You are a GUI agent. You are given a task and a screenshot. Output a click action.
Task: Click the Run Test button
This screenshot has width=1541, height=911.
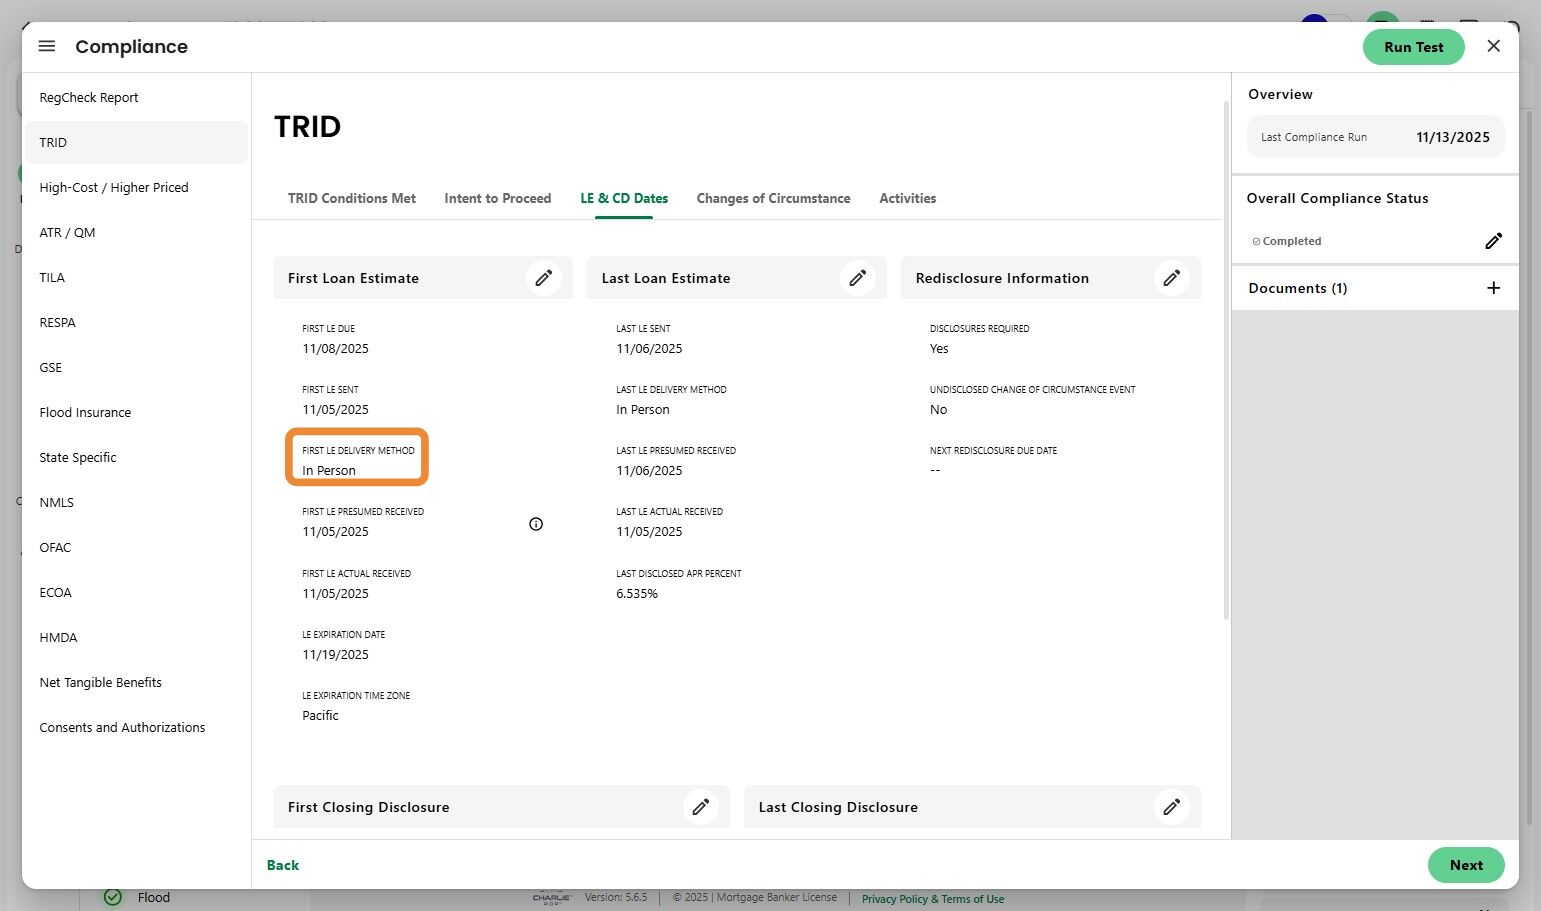(x=1413, y=47)
